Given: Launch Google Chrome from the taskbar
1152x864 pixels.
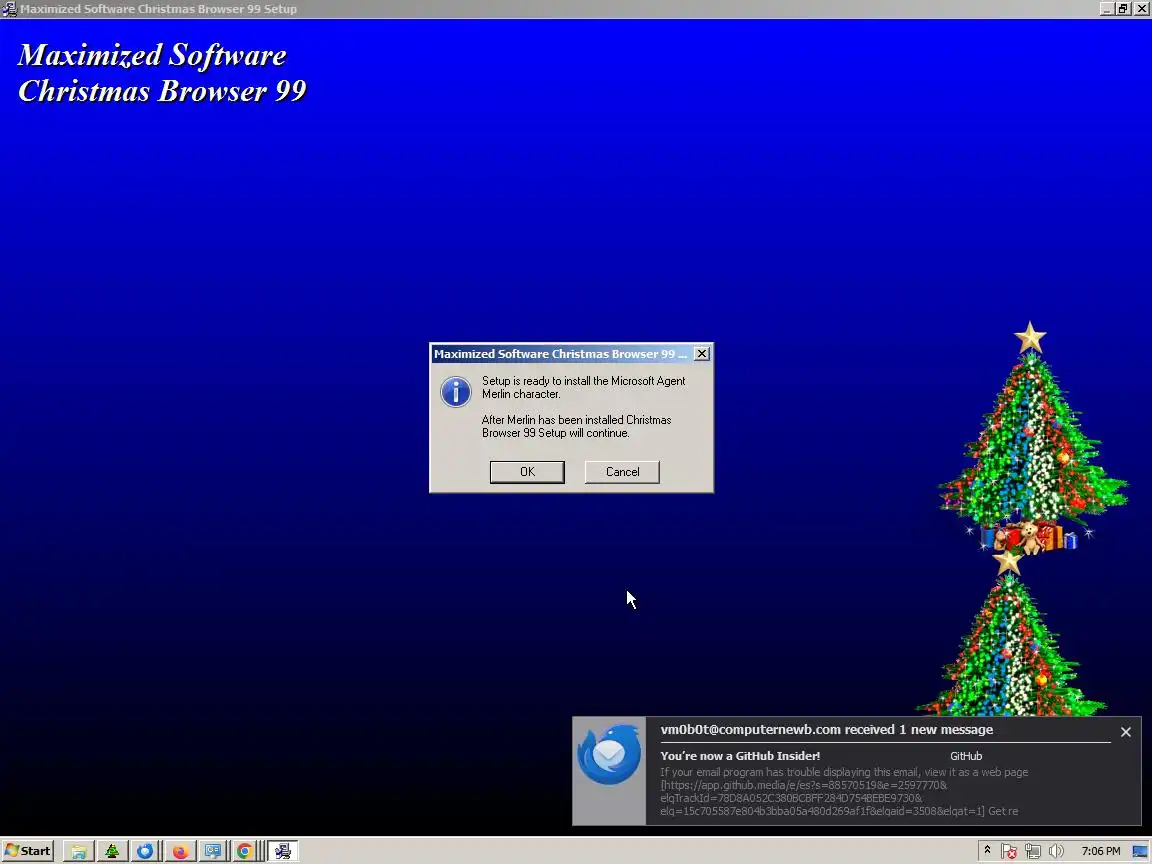Looking at the screenshot, I should 245,851.
